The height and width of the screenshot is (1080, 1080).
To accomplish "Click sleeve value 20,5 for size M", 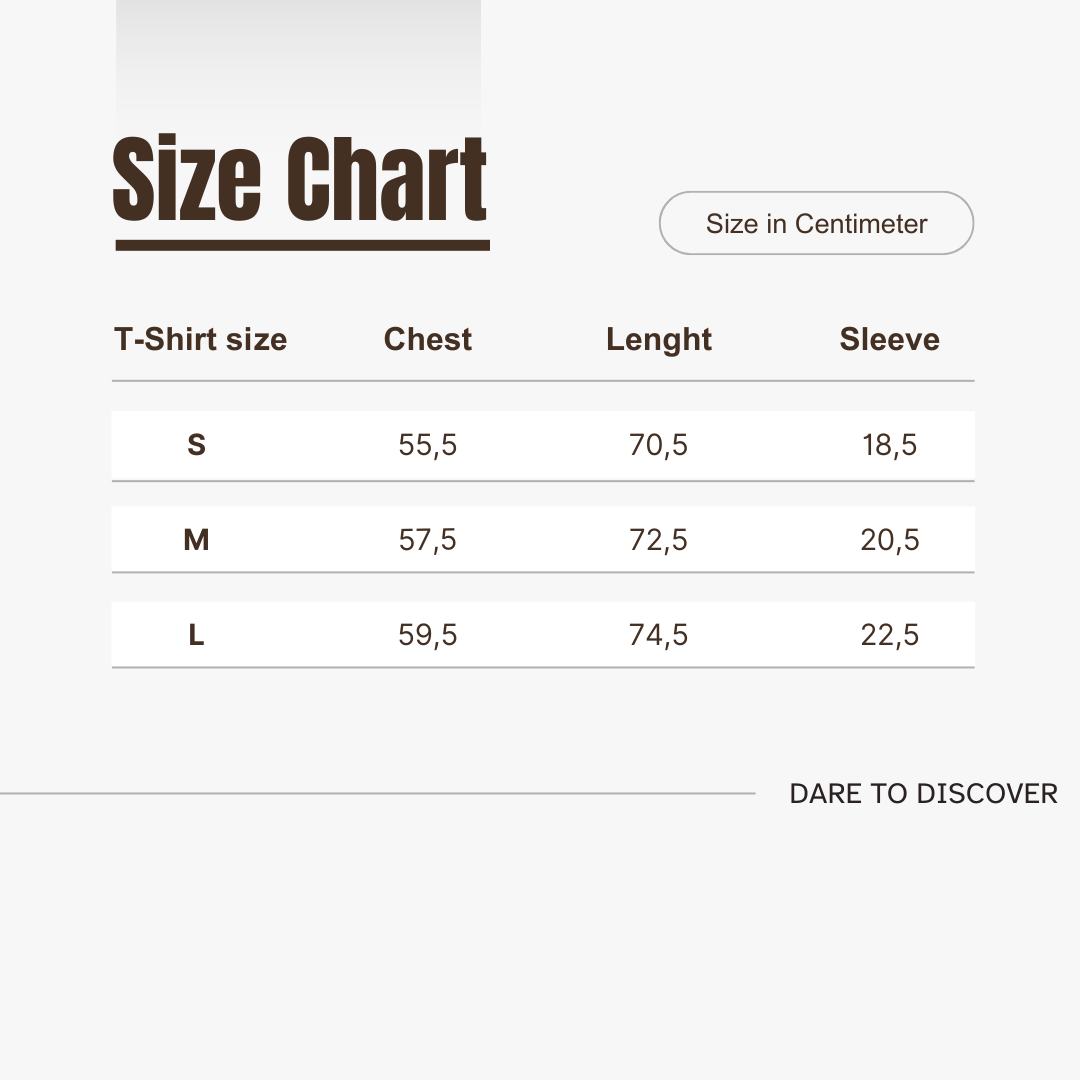I will click(889, 540).
